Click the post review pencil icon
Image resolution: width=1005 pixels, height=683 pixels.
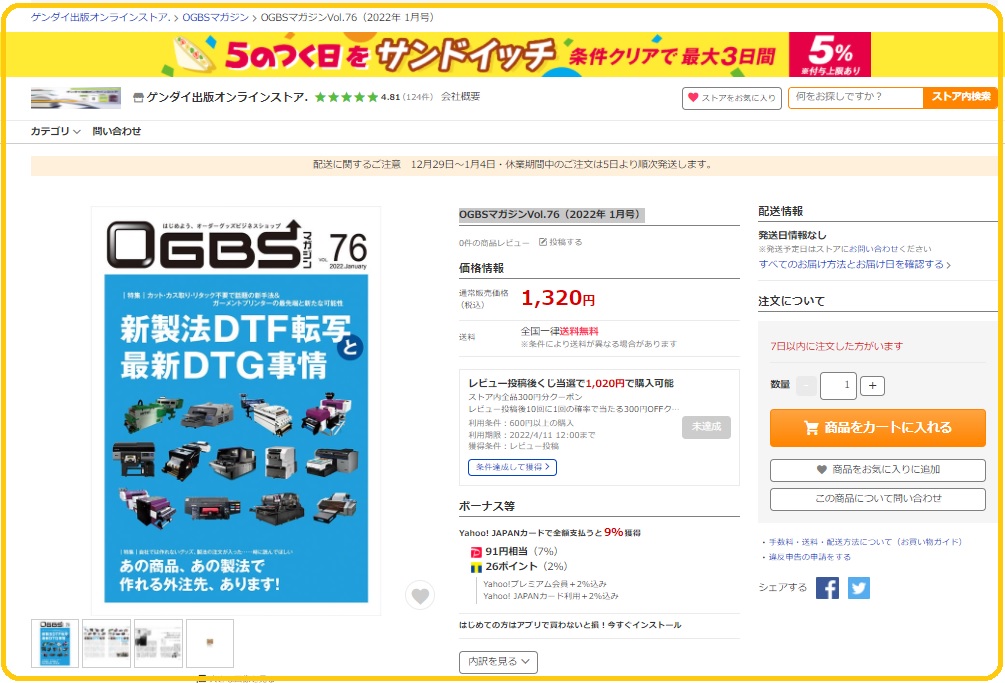(x=543, y=242)
